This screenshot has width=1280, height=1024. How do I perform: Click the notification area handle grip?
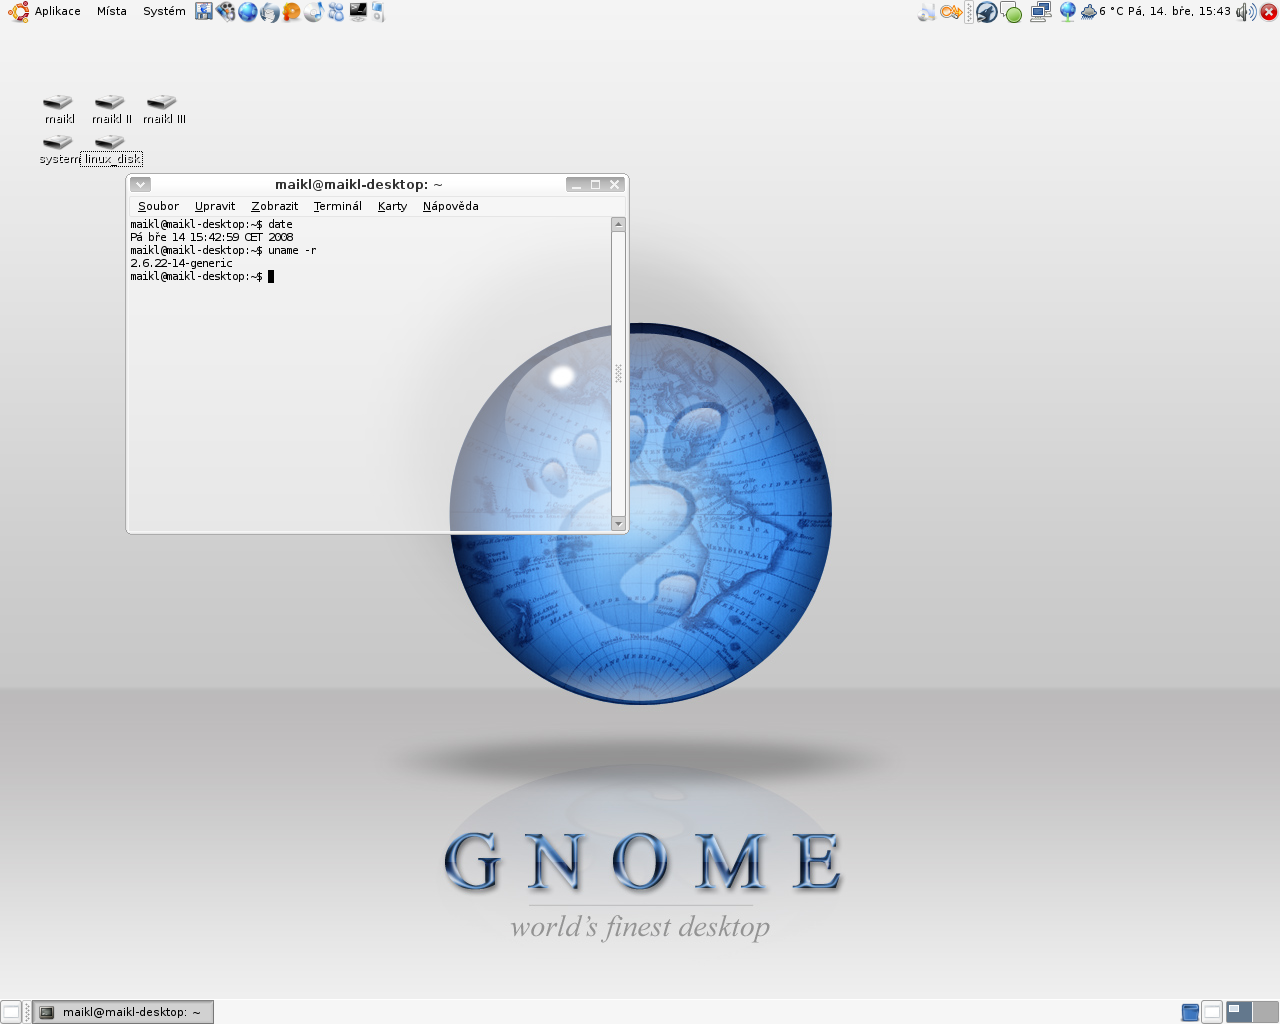969,12
